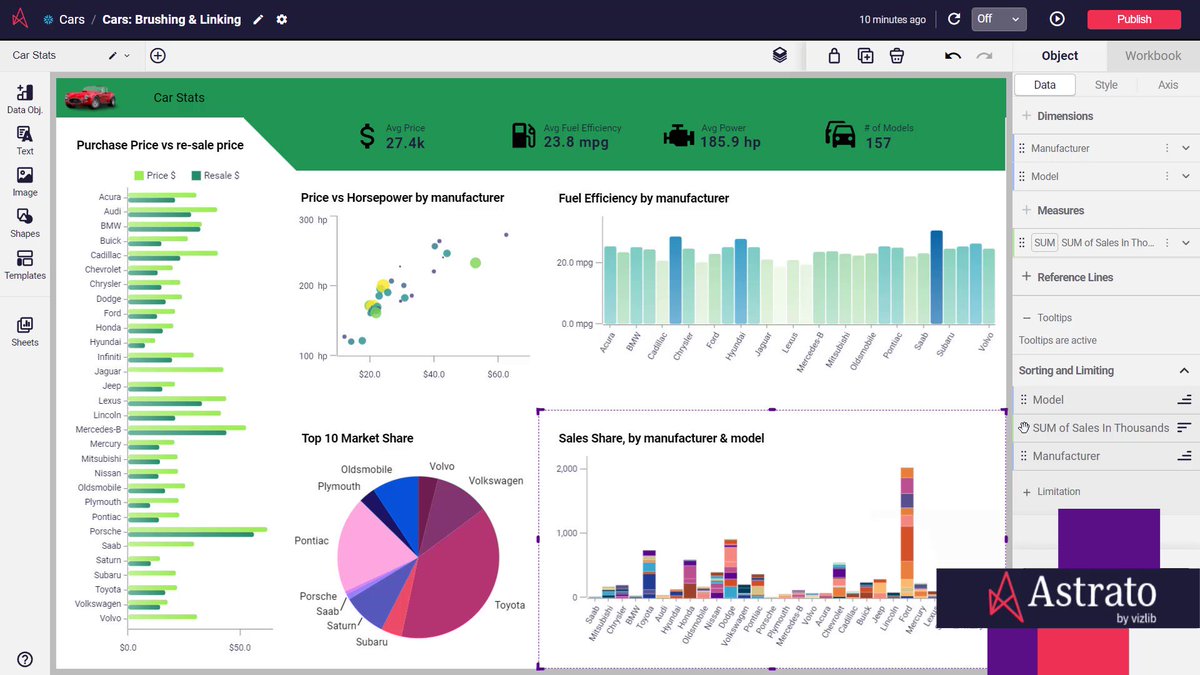Click the delete trash icon
This screenshot has height=675, width=1200.
(x=897, y=55)
